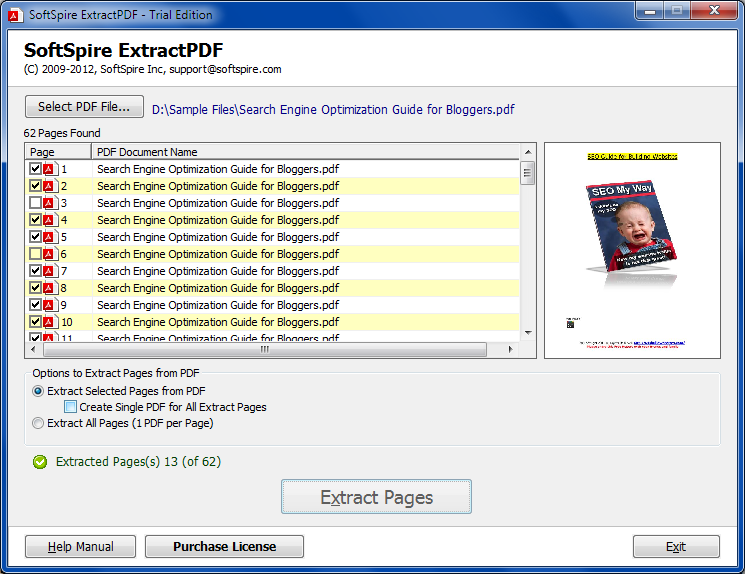Screen dimensions: 745x574
Task: Click the PDF icon beside page 10
Action: (x=49, y=322)
